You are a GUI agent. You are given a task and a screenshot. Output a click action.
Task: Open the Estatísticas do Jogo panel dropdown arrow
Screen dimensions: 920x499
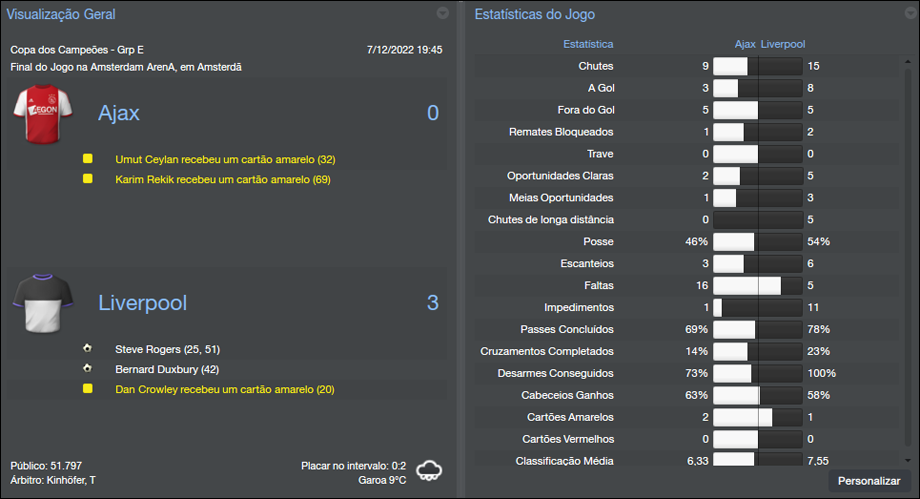[x=904, y=14]
